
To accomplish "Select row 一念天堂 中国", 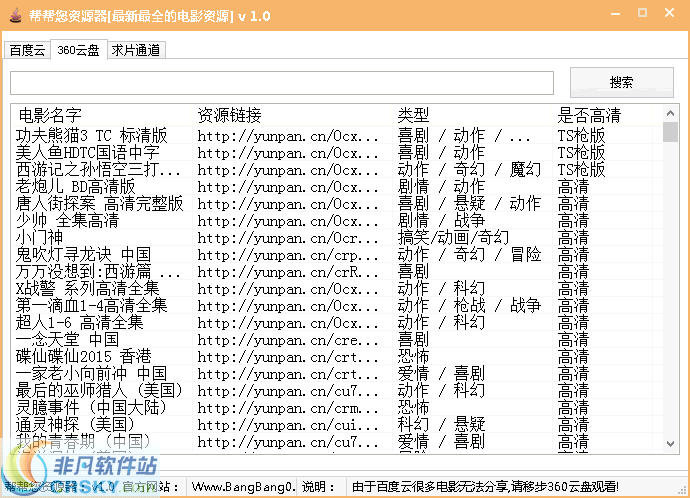I will 337,340.
